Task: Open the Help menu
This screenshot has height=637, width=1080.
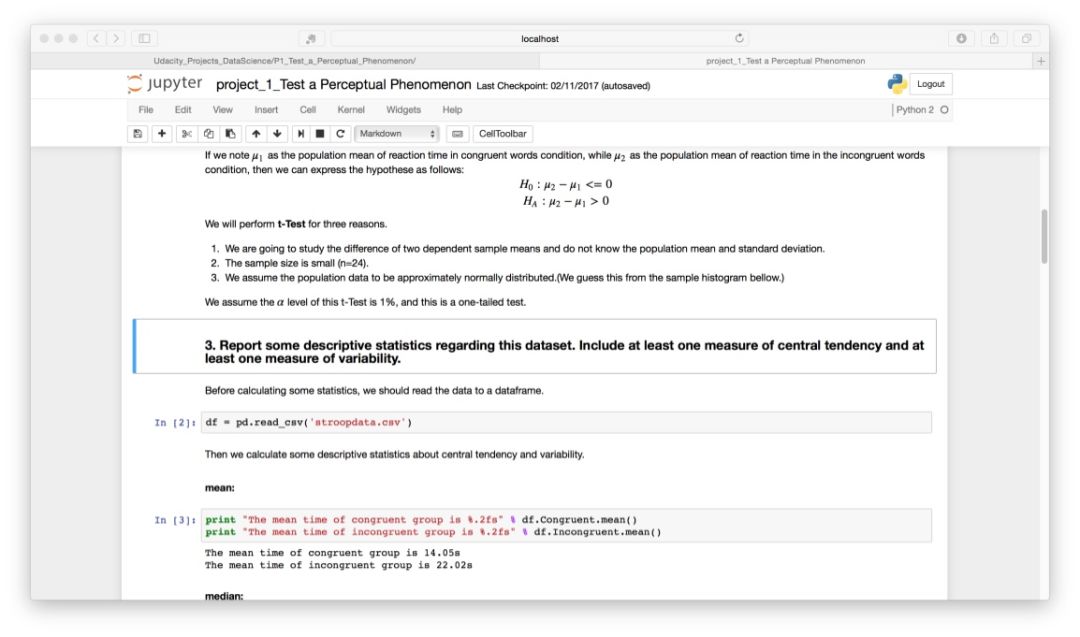Action: point(452,109)
